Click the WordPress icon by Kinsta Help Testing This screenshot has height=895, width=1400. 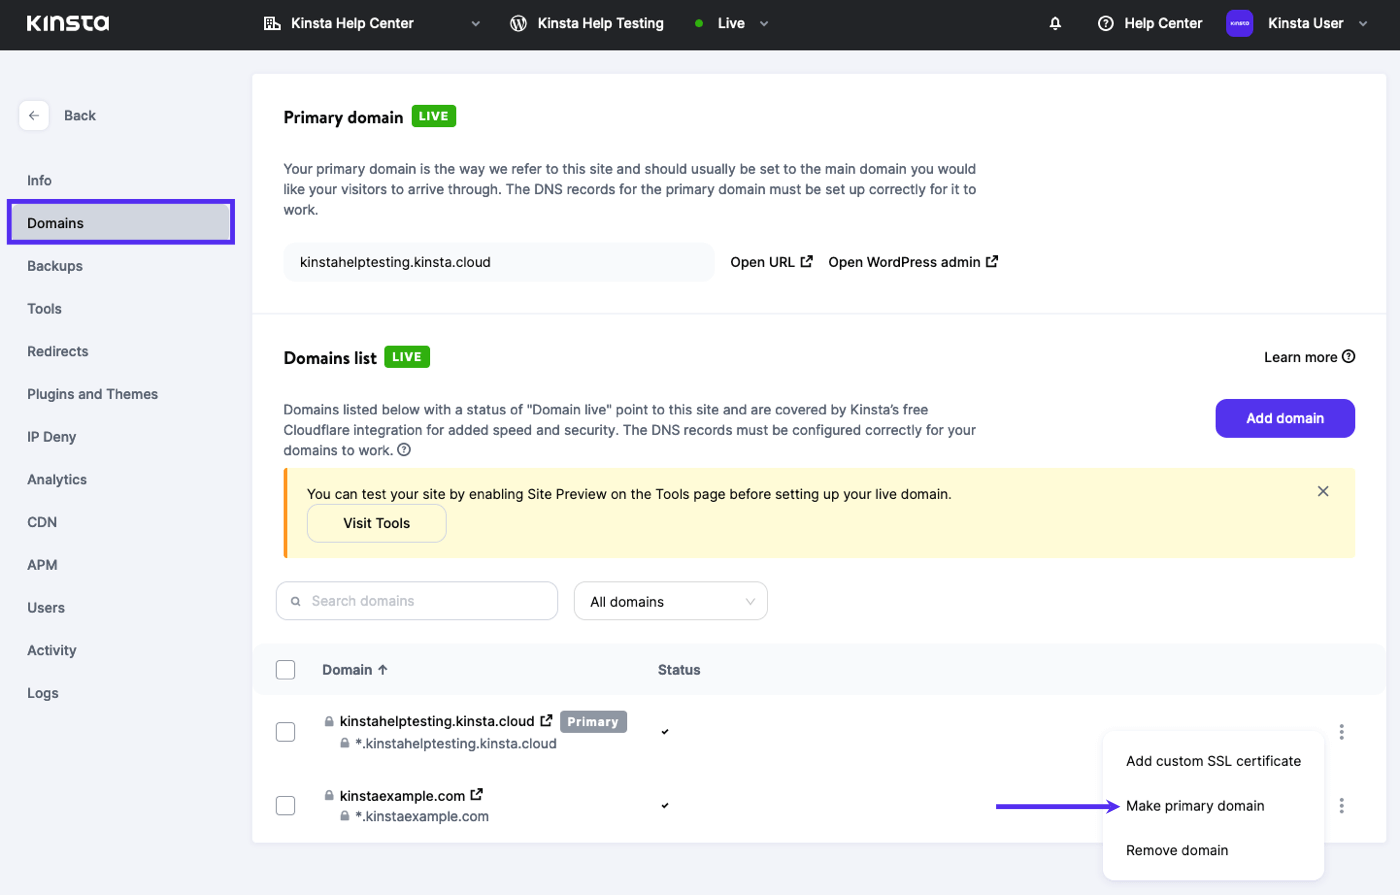click(x=518, y=23)
